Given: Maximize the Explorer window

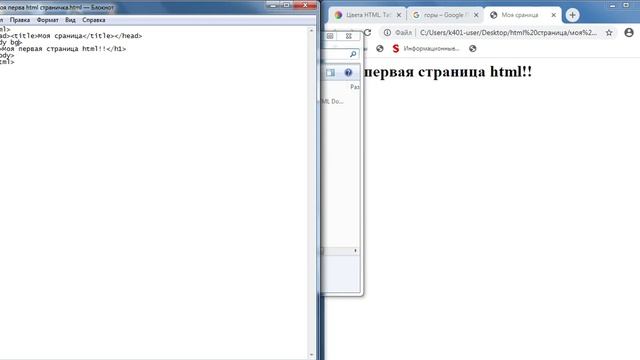Looking at the screenshot, I should [330, 36].
